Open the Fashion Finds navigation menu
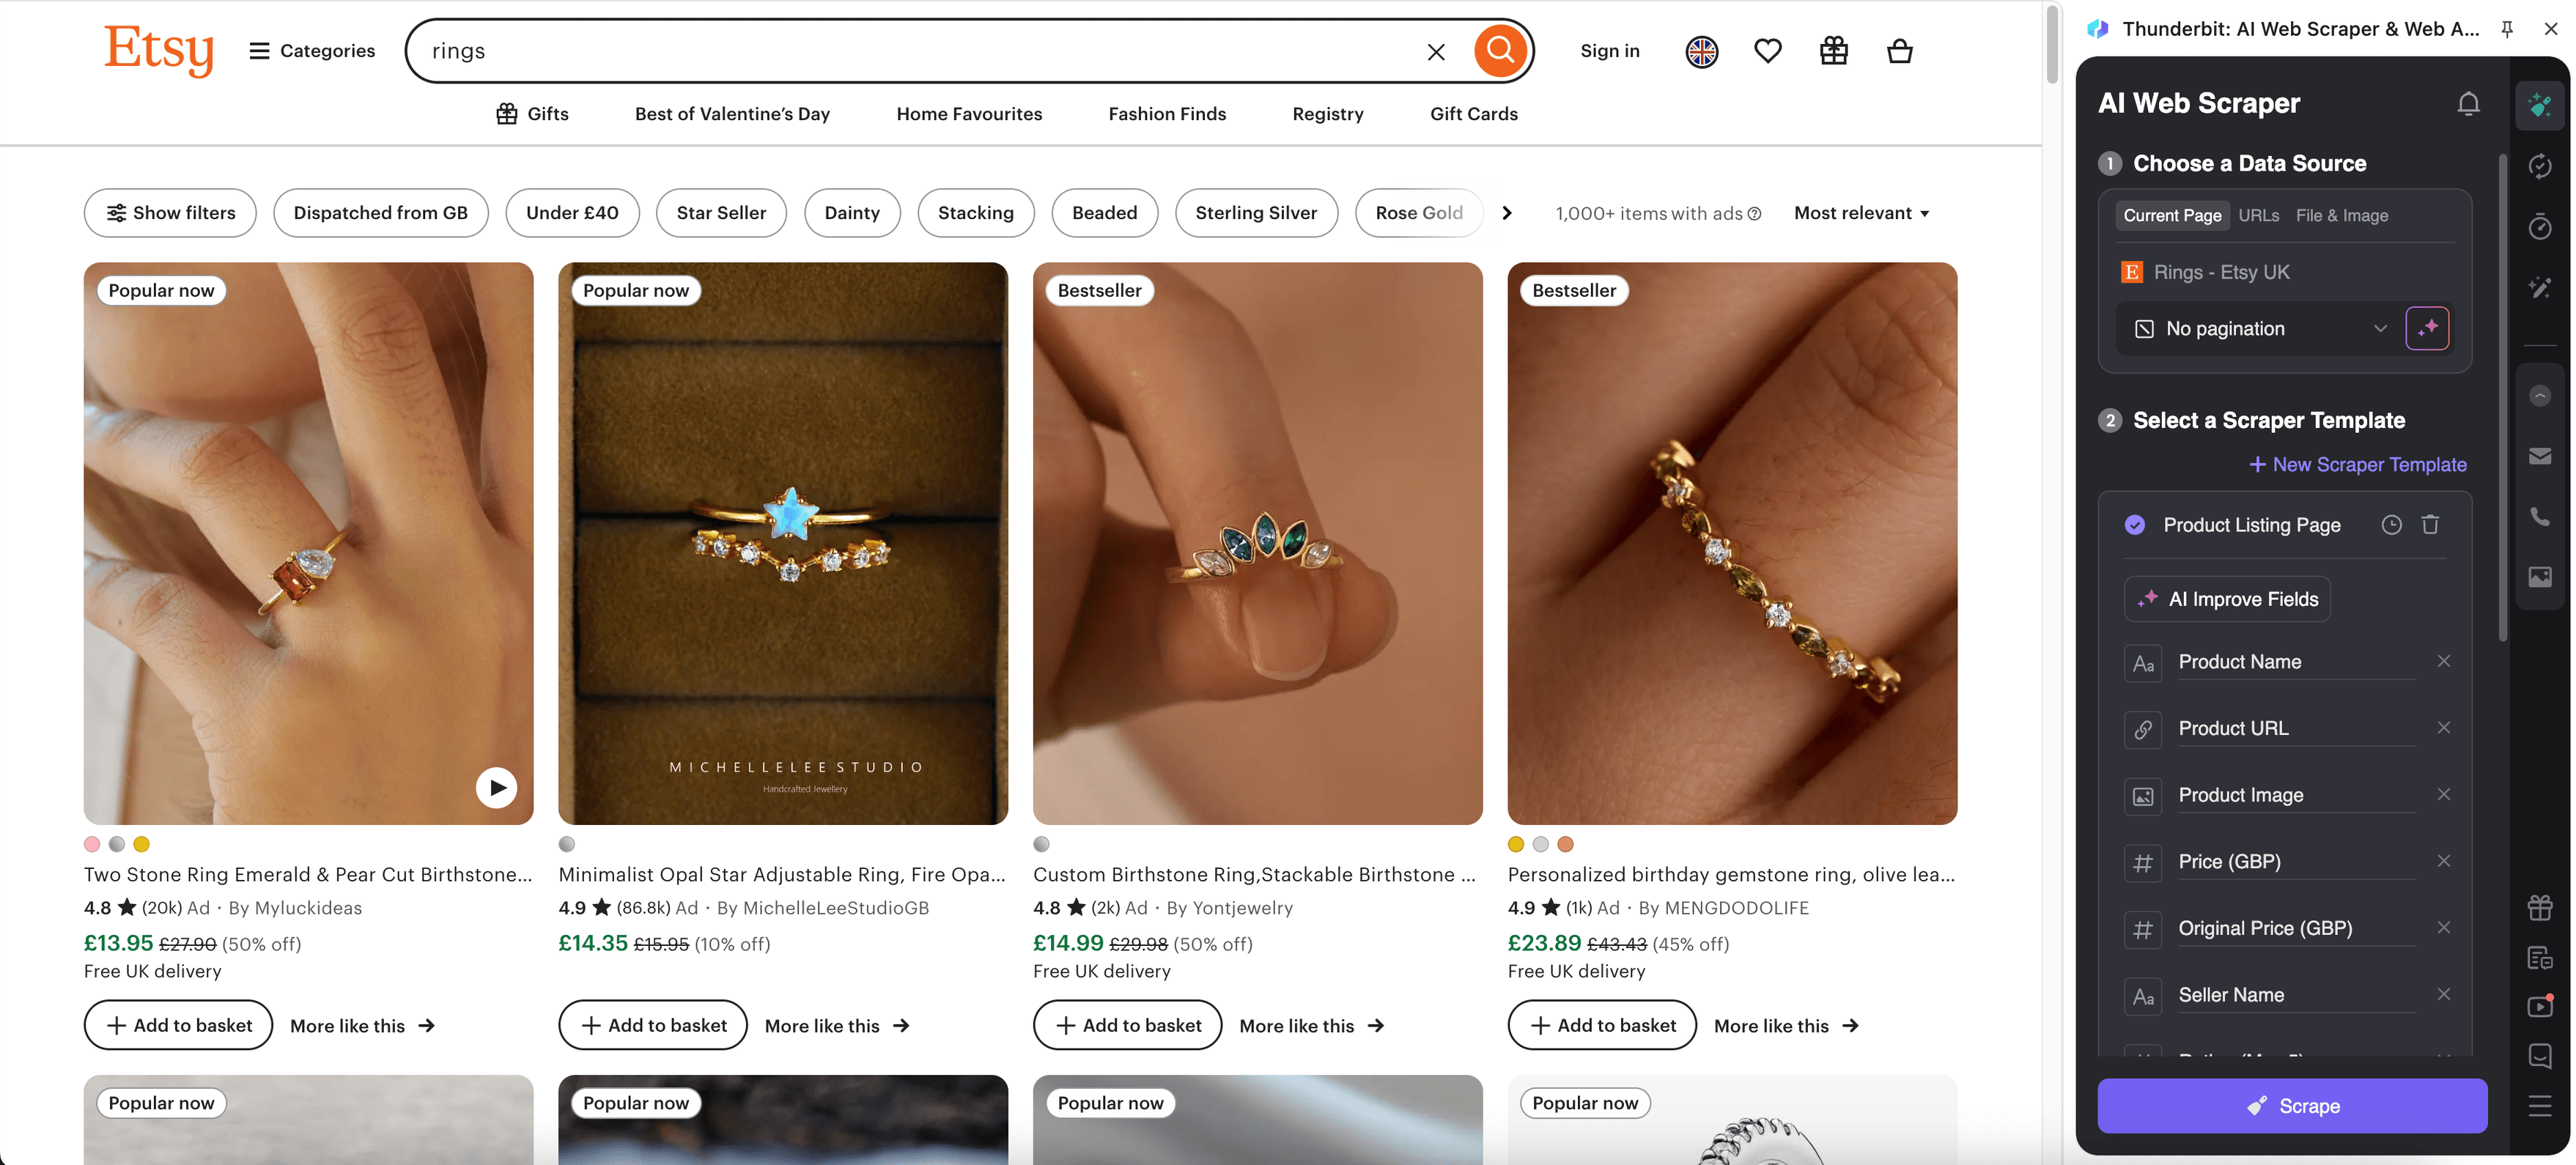Image resolution: width=2576 pixels, height=1165 pixels. tap(1166, 114)
